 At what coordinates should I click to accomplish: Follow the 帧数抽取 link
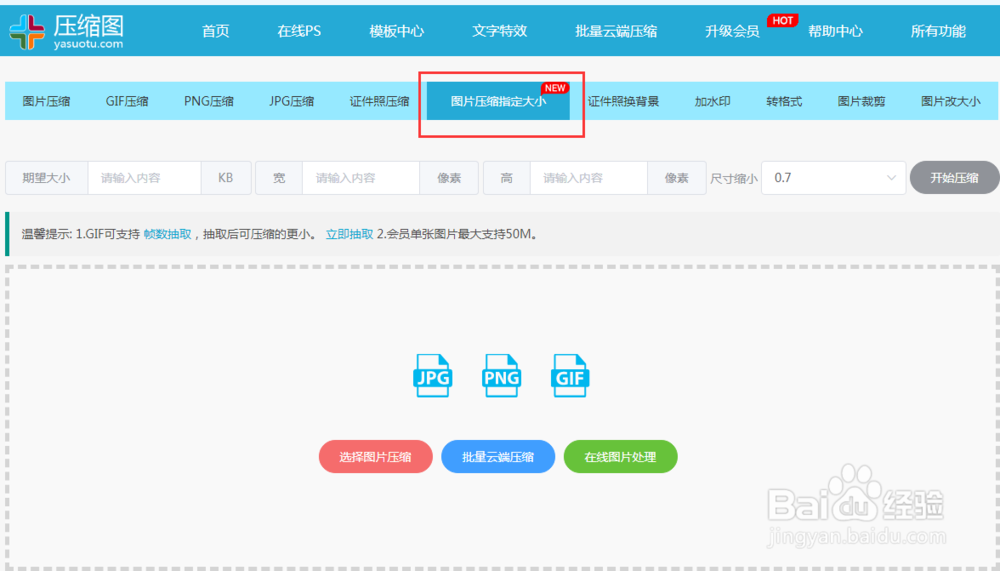click(x=167, y=234)
